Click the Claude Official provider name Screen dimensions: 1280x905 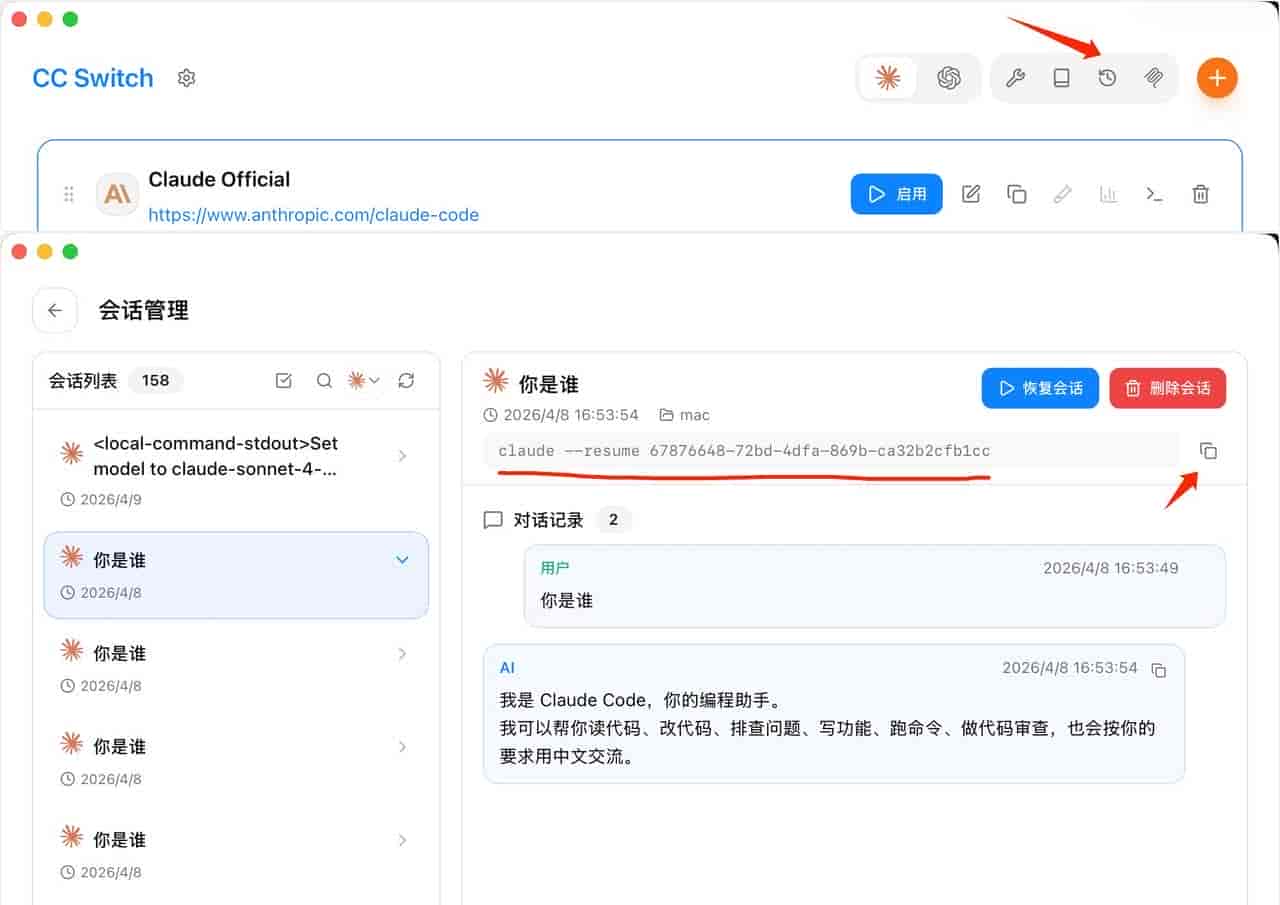pyautogui.click(x=219, y=180)
